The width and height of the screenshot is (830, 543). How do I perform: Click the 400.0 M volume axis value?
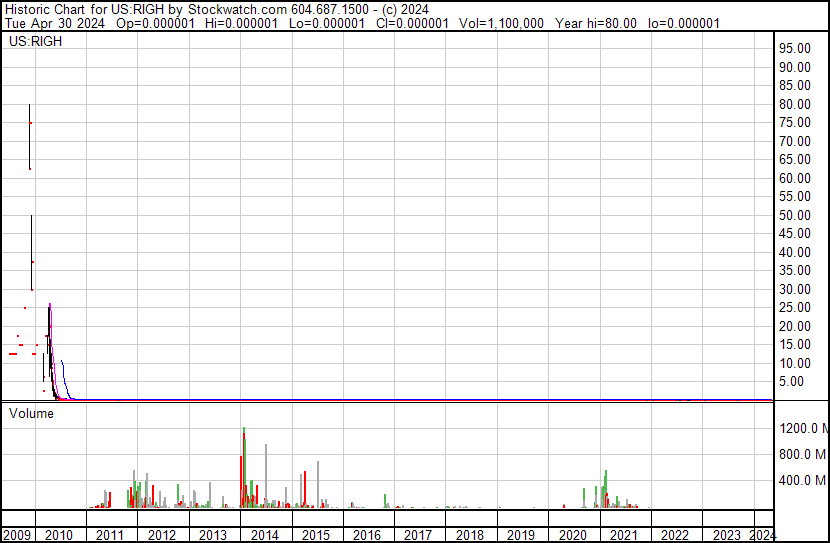coord(802,481)
